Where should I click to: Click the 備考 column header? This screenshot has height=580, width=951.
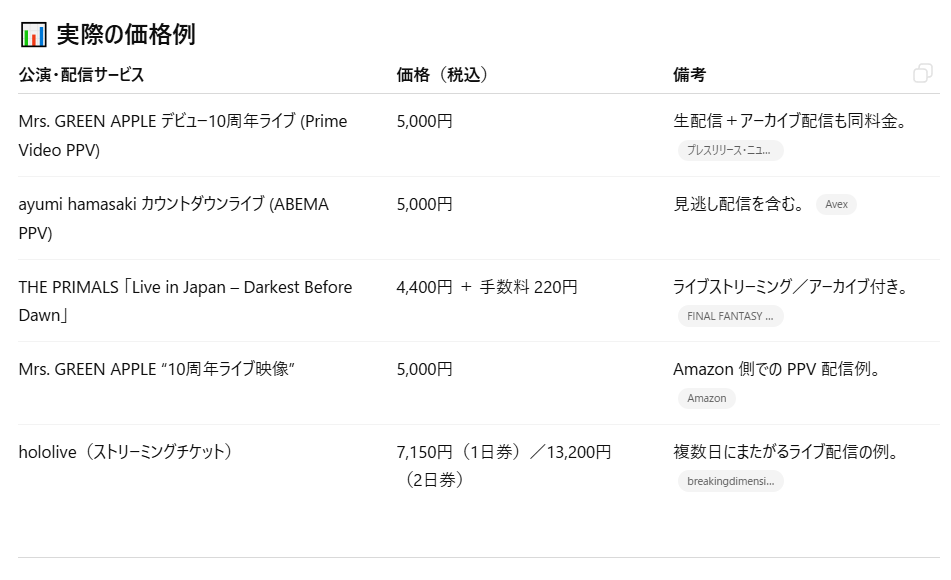coord(689,75)
